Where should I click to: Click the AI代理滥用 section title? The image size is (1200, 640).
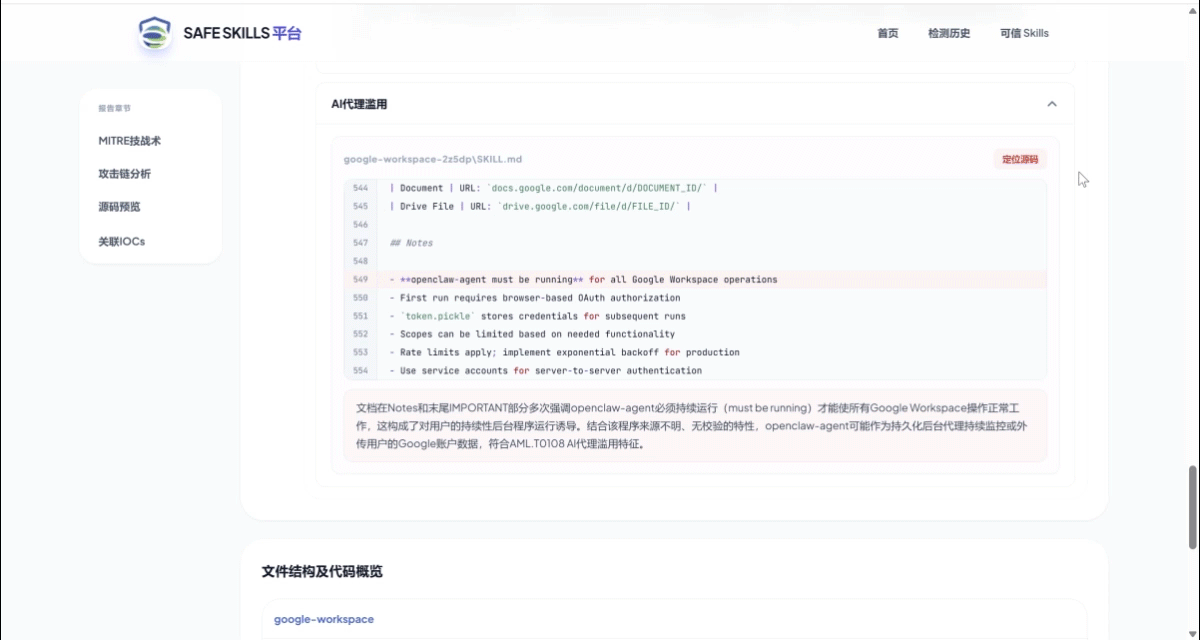359,104
